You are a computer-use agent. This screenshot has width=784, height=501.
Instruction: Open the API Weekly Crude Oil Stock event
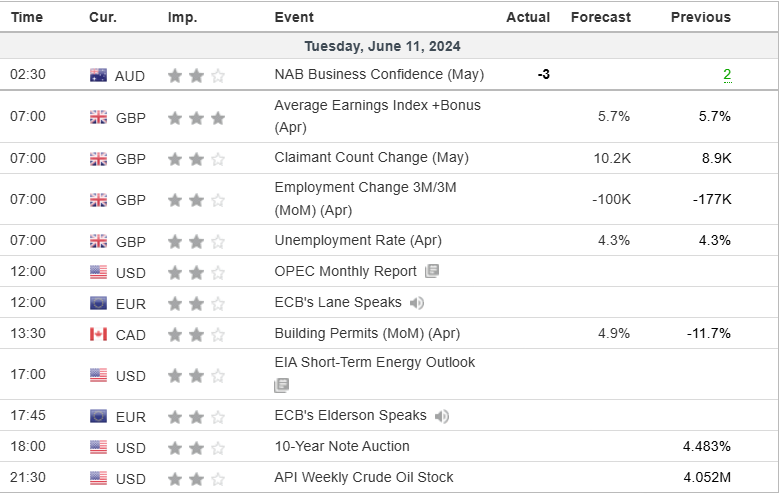[364, 478]
